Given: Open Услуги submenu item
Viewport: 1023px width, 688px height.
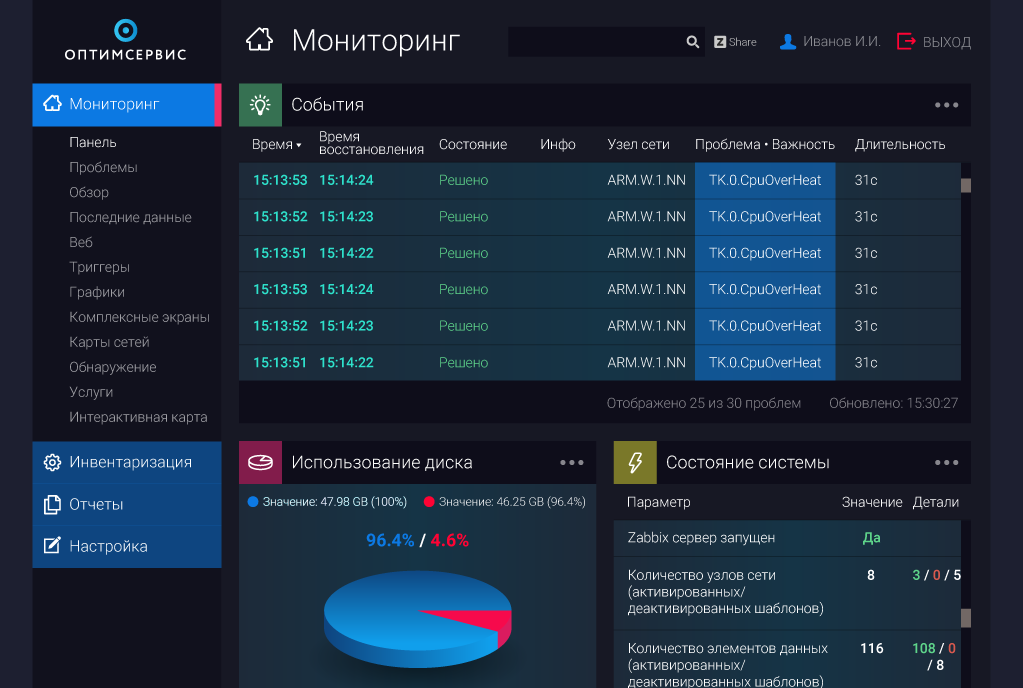Looking at the screenshot, I should pyautogui.click(x=91, y=392).
